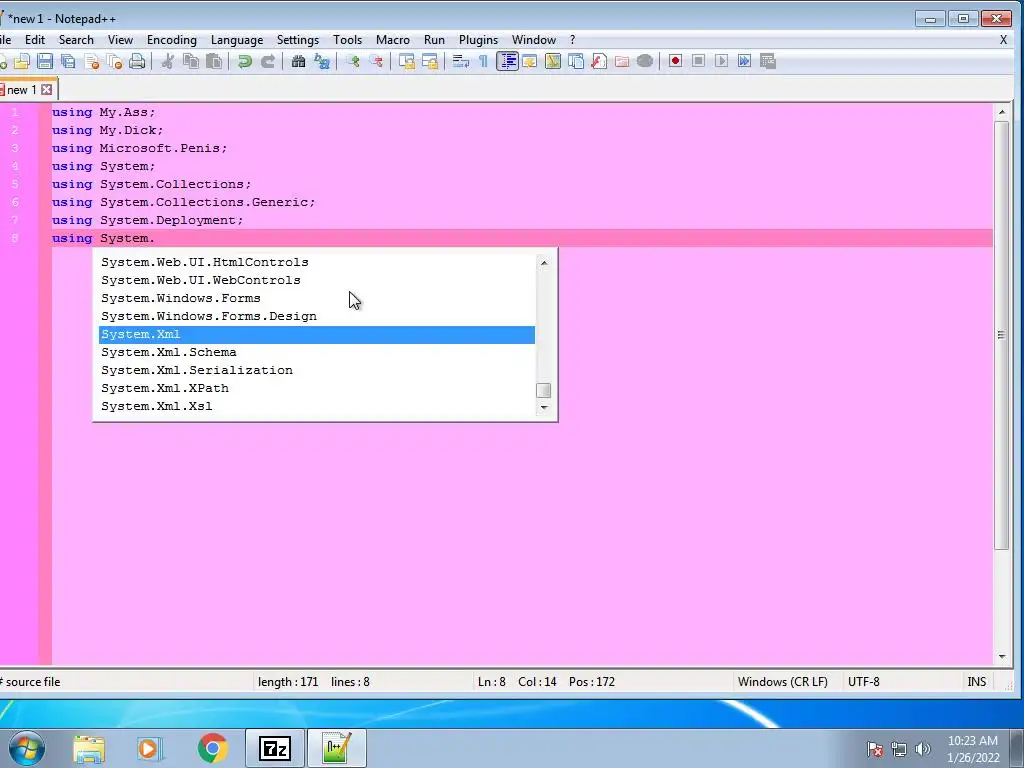Open the Search menu
The width and height of the screenshot is (1024, 768).
(76, 40)
